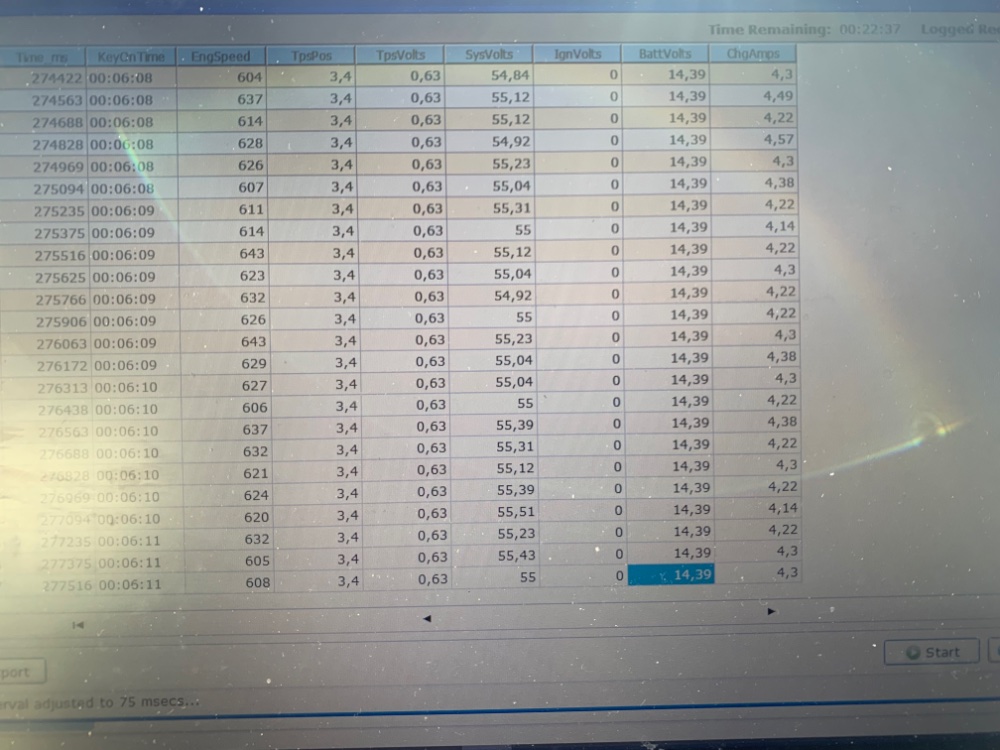The width and height of the screenshot is (1000, 750).
Task: Click ChgAmps value 4,57 in row 274828
Action: pyautogui.click(x=754, y=139)
